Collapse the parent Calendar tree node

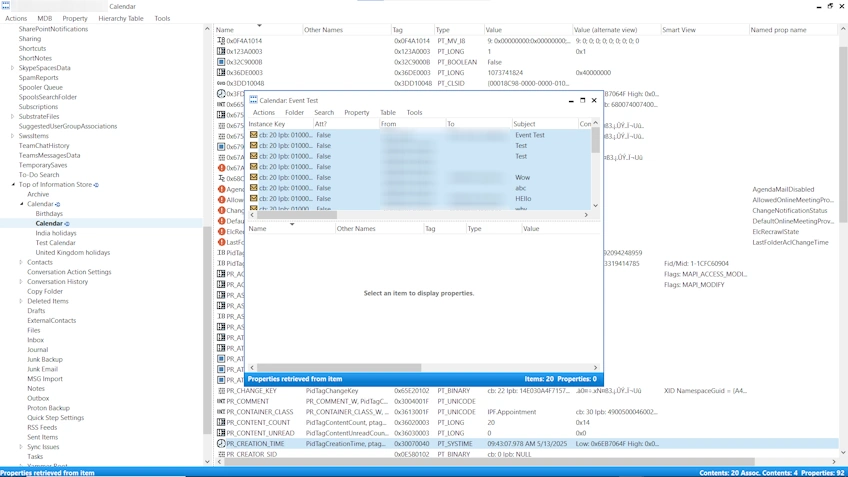22,204
